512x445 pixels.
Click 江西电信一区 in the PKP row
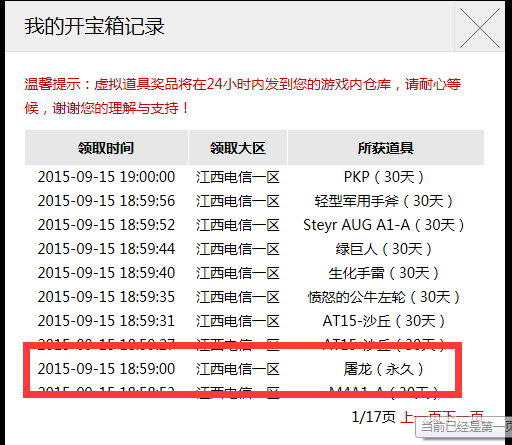238,177
